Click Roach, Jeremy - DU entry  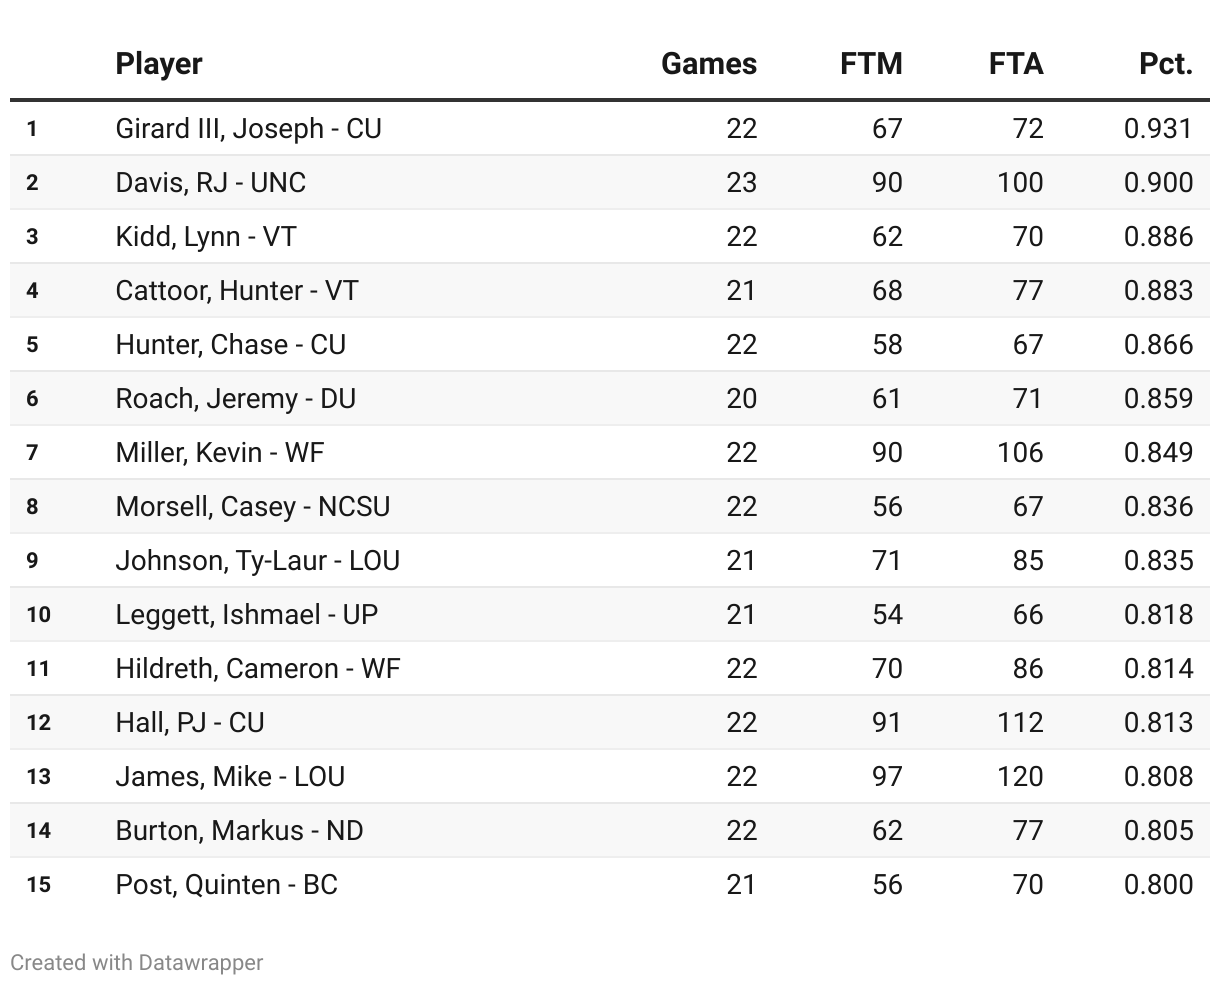coord(236,398)
